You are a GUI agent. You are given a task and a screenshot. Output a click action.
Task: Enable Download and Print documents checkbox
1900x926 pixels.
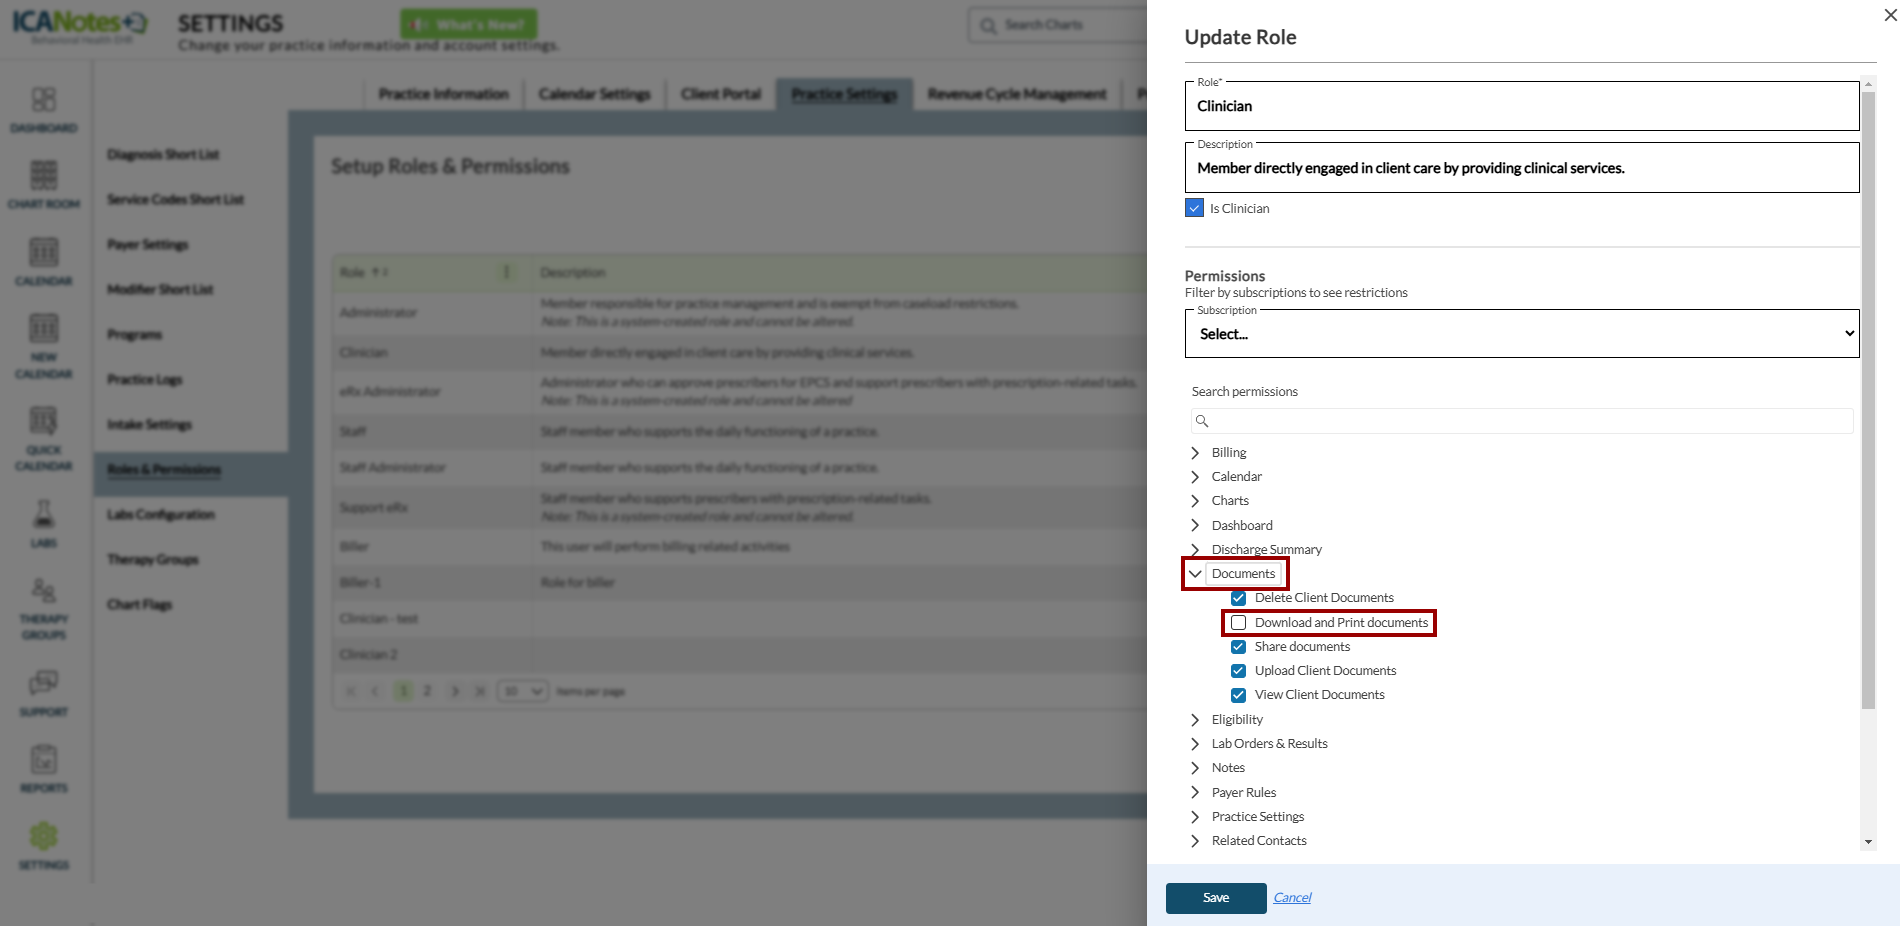[x=1238, y=623]
